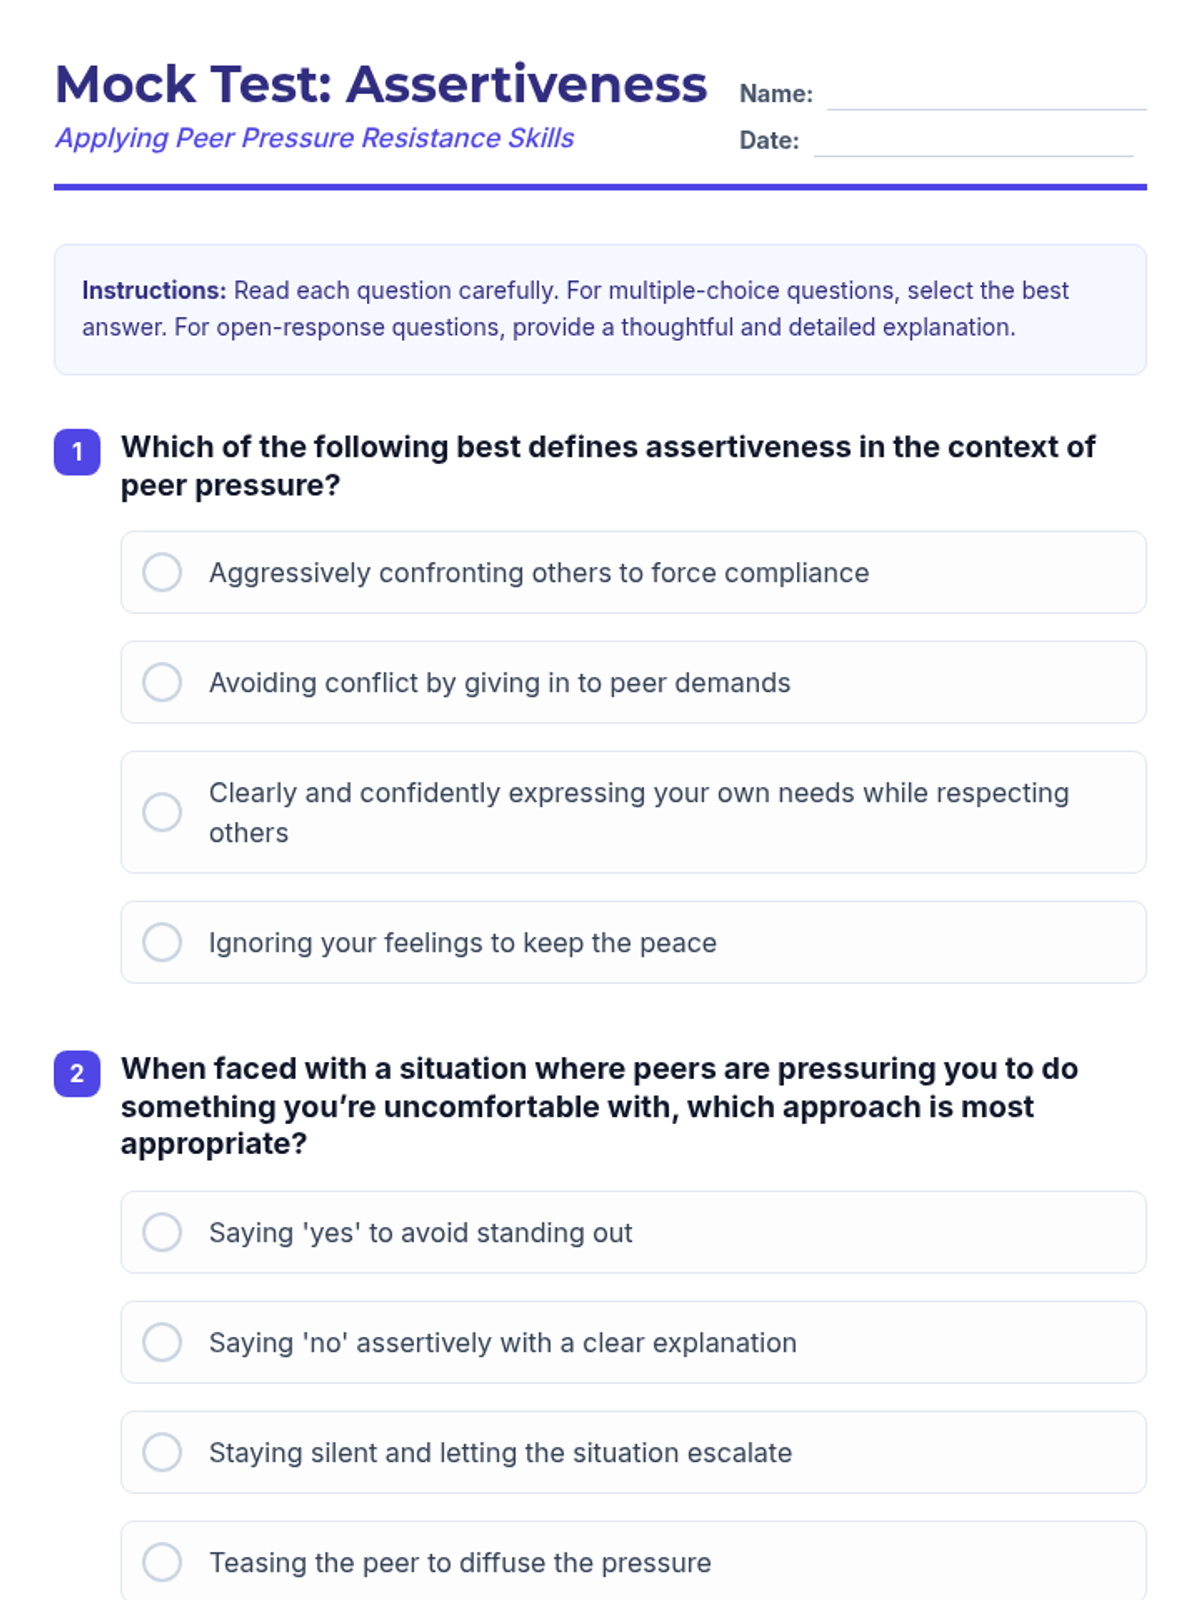Select 'Saying yes to avoid standing out'
This screenshot has height=1600, width=1200.
162,1232
